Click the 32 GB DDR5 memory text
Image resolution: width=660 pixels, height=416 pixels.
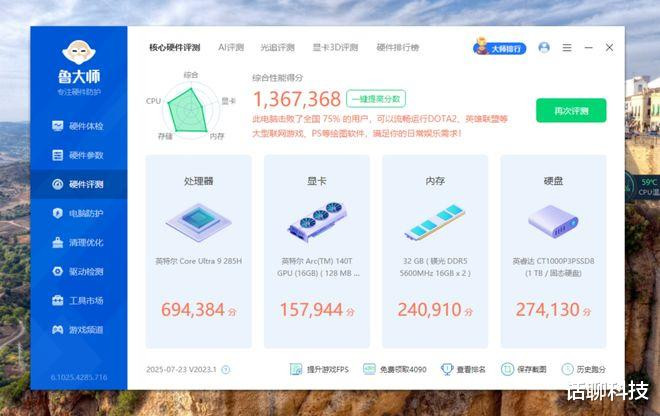(x=435, y=267)
